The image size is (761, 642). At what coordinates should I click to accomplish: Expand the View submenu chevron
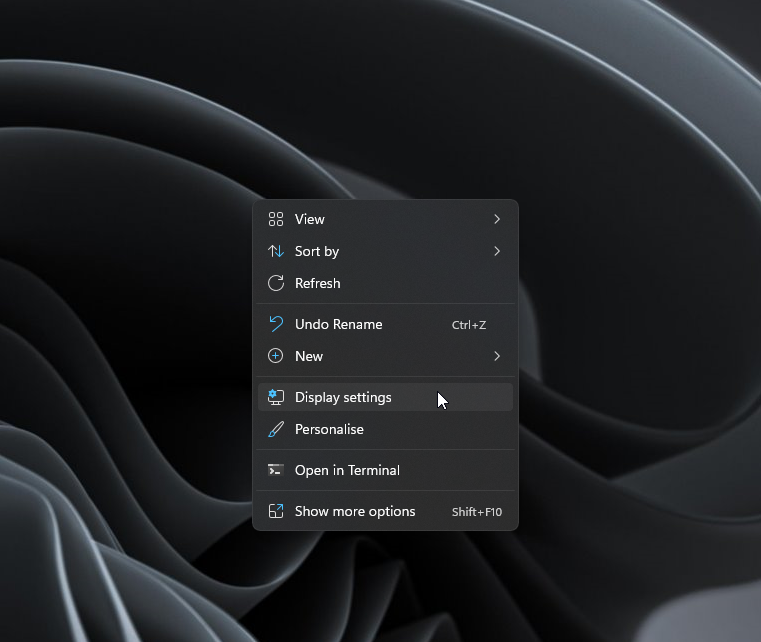click(496, 219)
